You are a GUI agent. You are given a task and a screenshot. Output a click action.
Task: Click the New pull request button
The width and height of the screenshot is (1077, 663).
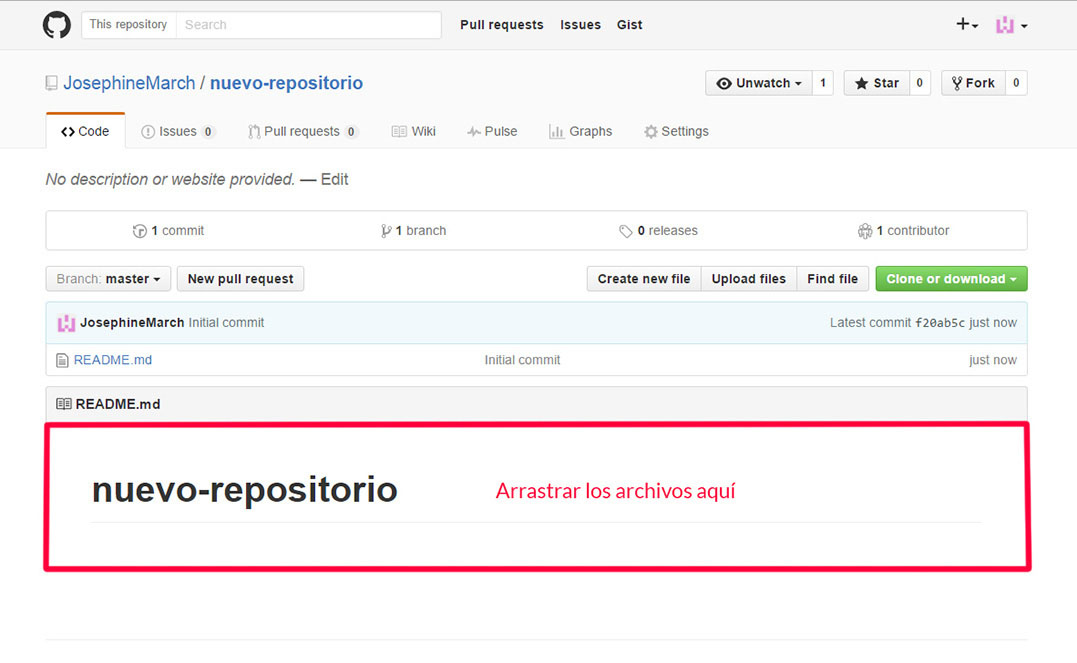tap(240, 279)
